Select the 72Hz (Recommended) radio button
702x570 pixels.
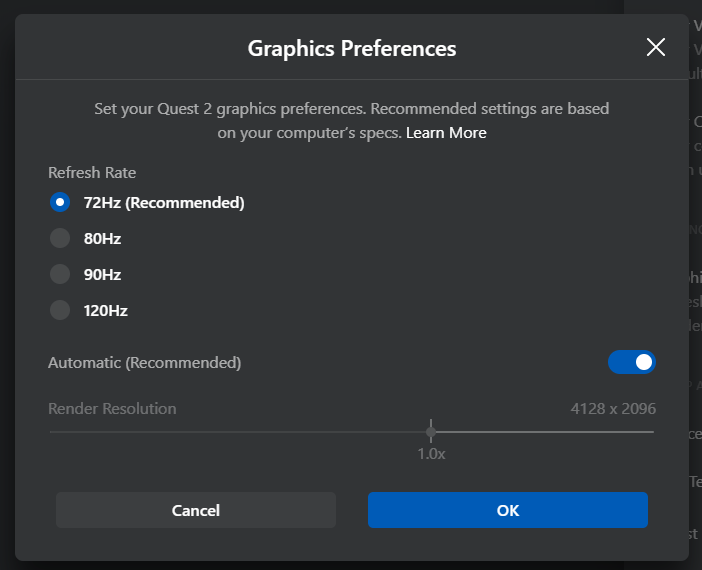point(60,202)
